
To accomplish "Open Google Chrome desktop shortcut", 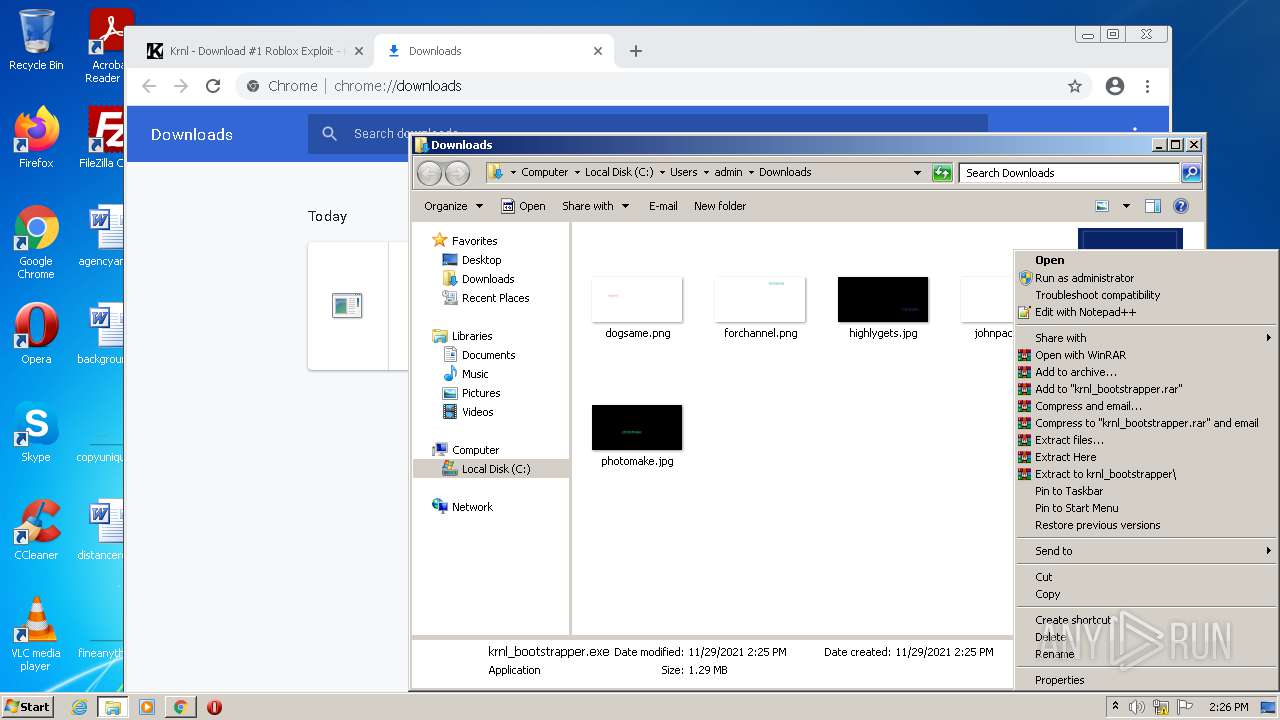I will (x=36, y=242).
